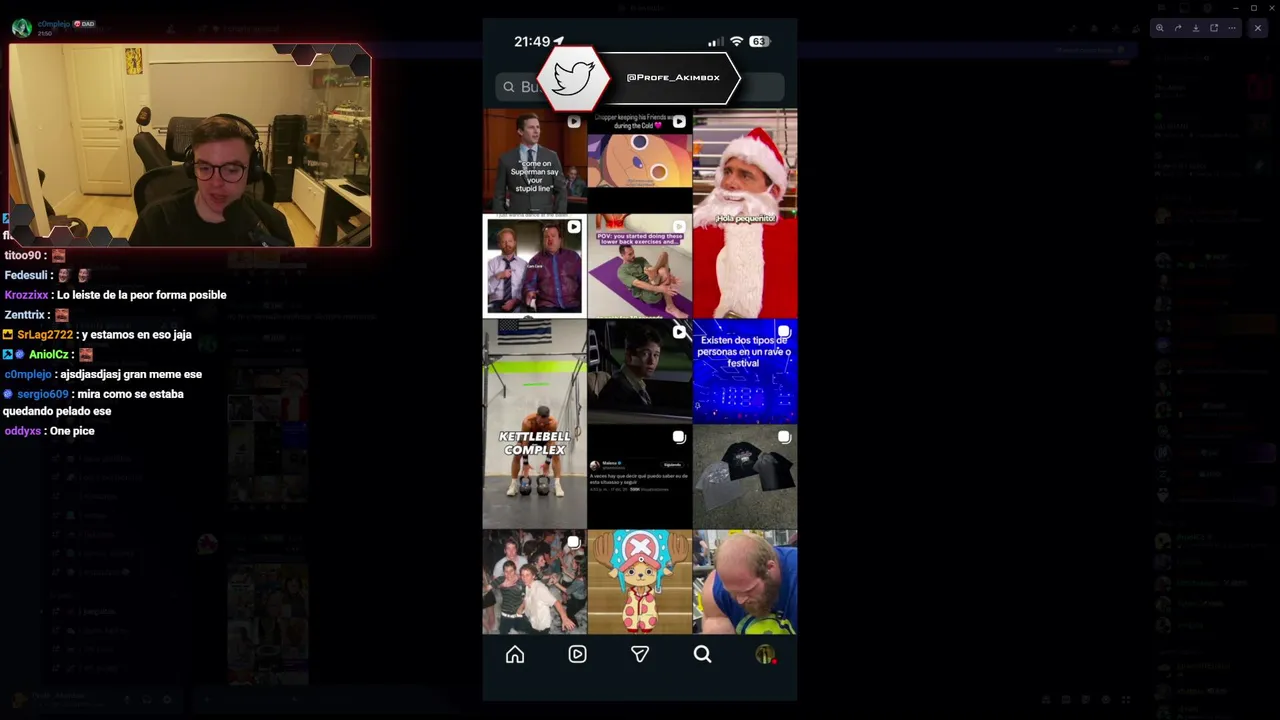Close the media viewer with the X button
This screenshot has height=720, width=1280.
coord(1258,28)
